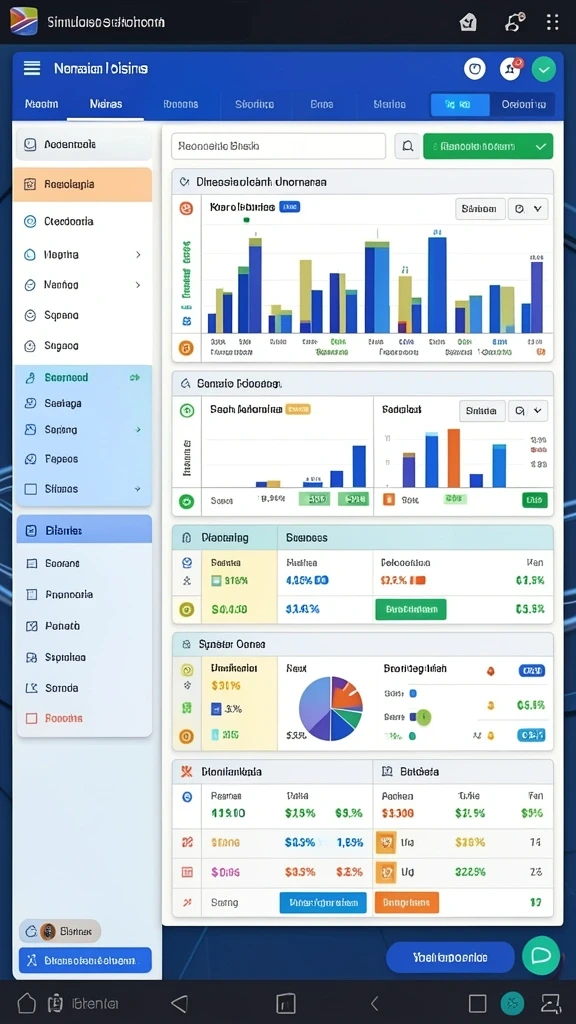Switch to the Oreionrine tab at far right
The height and width of the screenshot is (1024, 576).
click(x=523, y=104)
